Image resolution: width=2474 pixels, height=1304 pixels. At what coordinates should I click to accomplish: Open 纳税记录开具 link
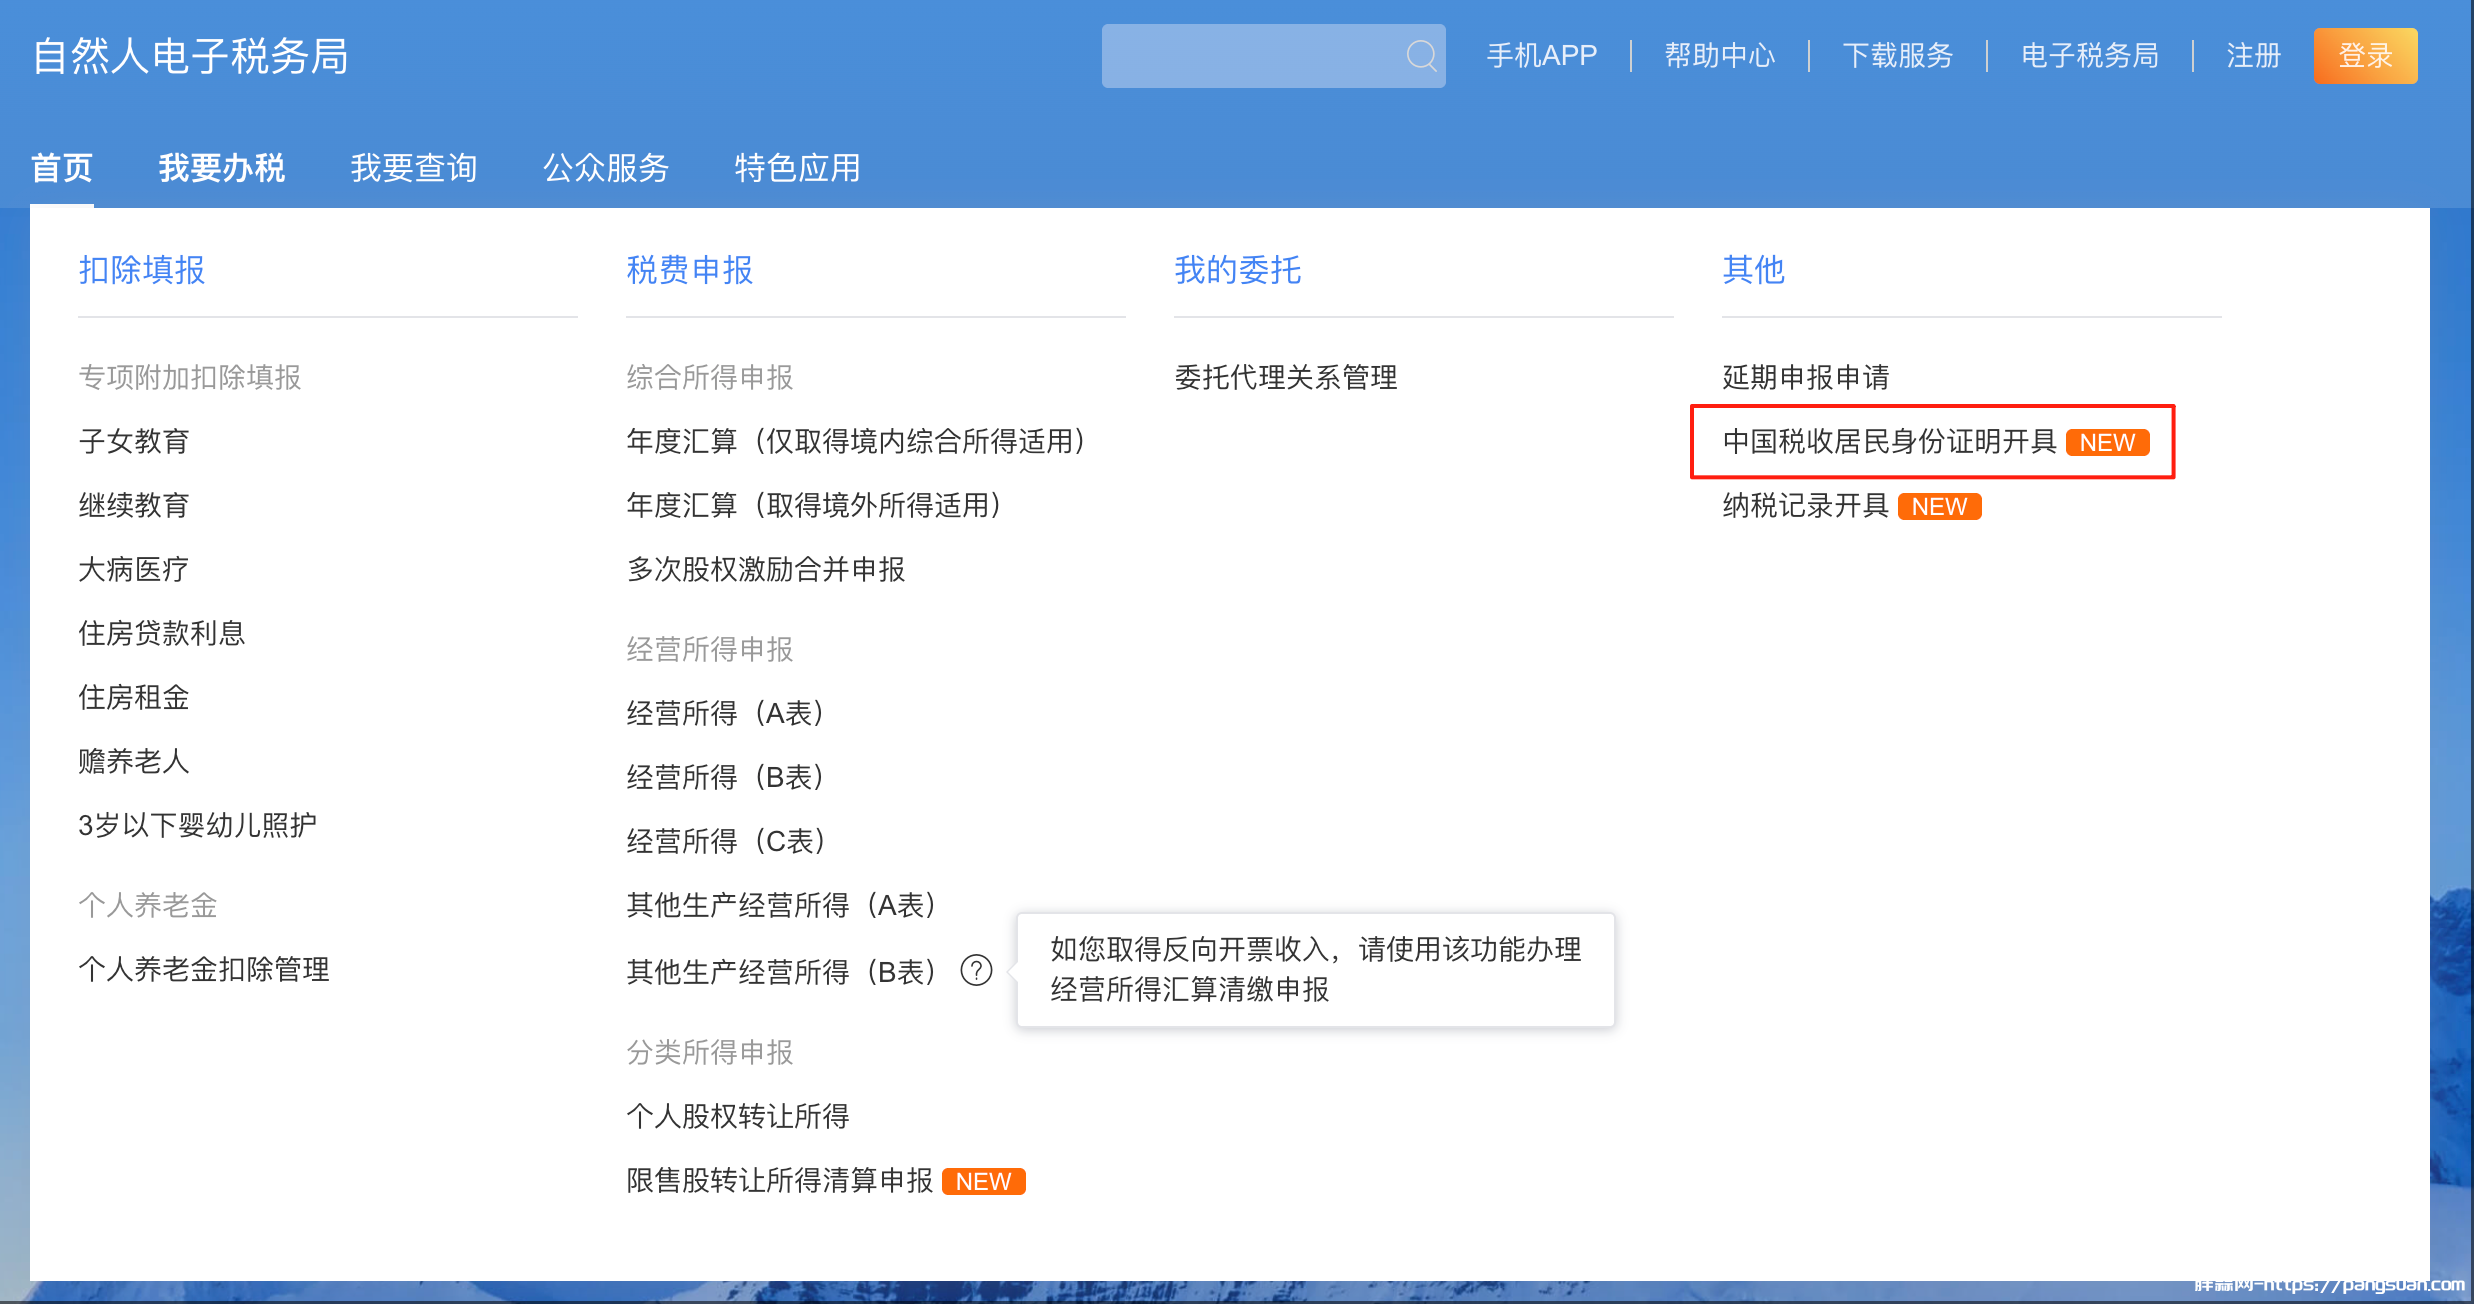(1805, 506)
